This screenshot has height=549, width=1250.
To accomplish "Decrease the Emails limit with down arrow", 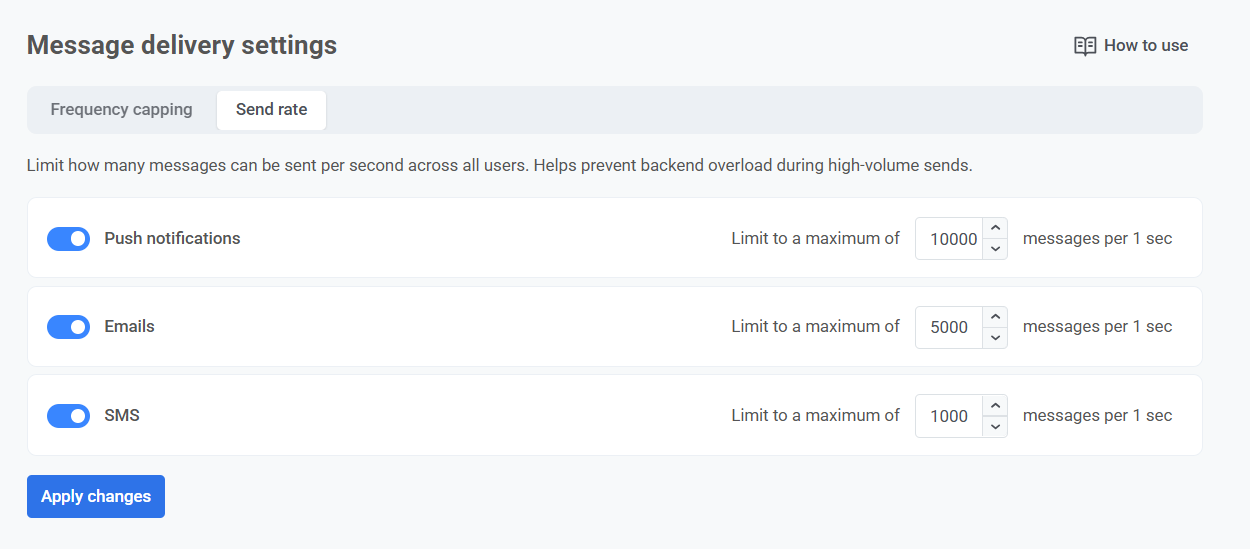I will 995,338.
